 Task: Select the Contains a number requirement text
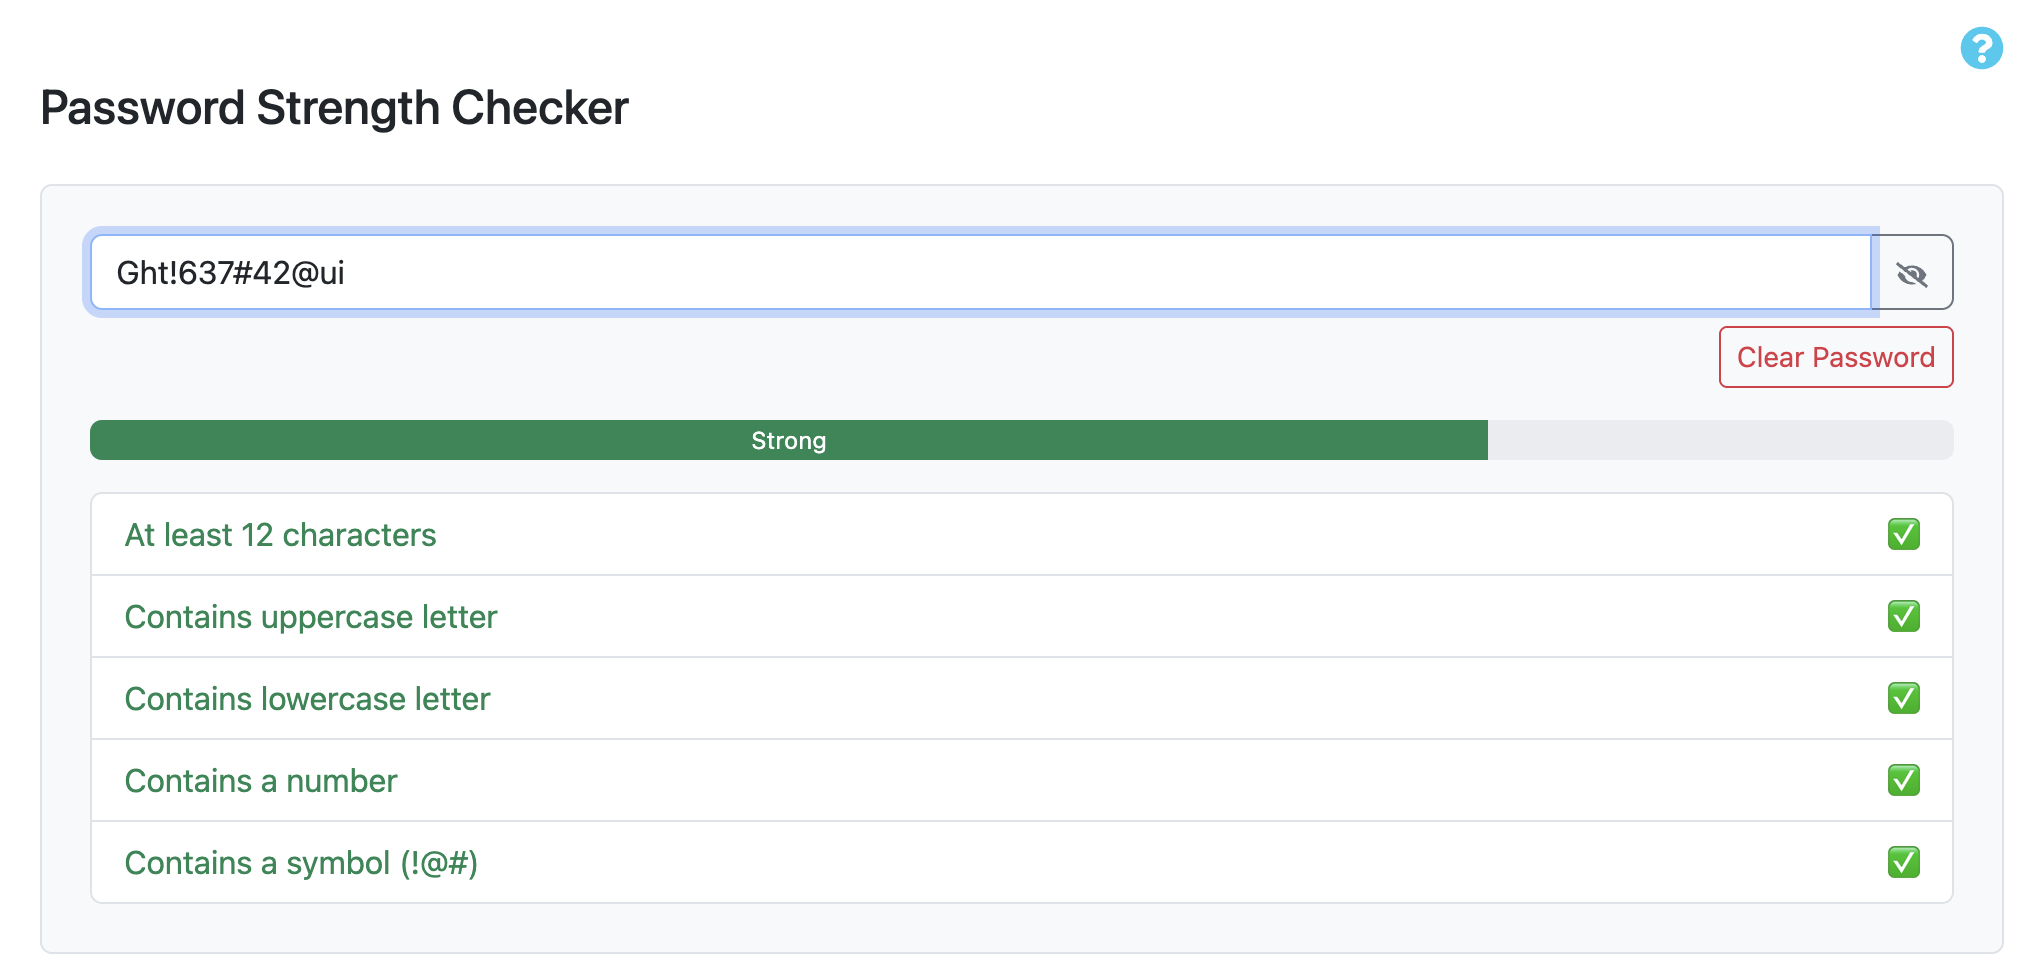(260, 781)
